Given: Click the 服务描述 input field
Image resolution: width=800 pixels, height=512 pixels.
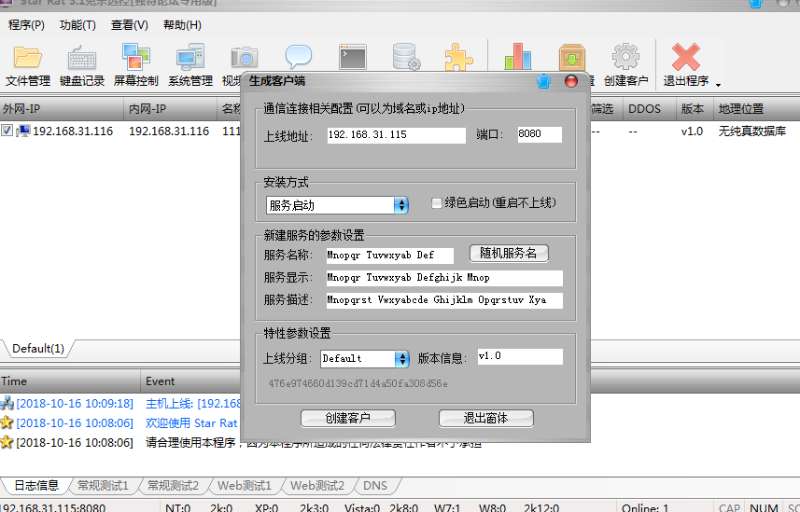Looking at the screenshot, I should click(x=444, y=300).
